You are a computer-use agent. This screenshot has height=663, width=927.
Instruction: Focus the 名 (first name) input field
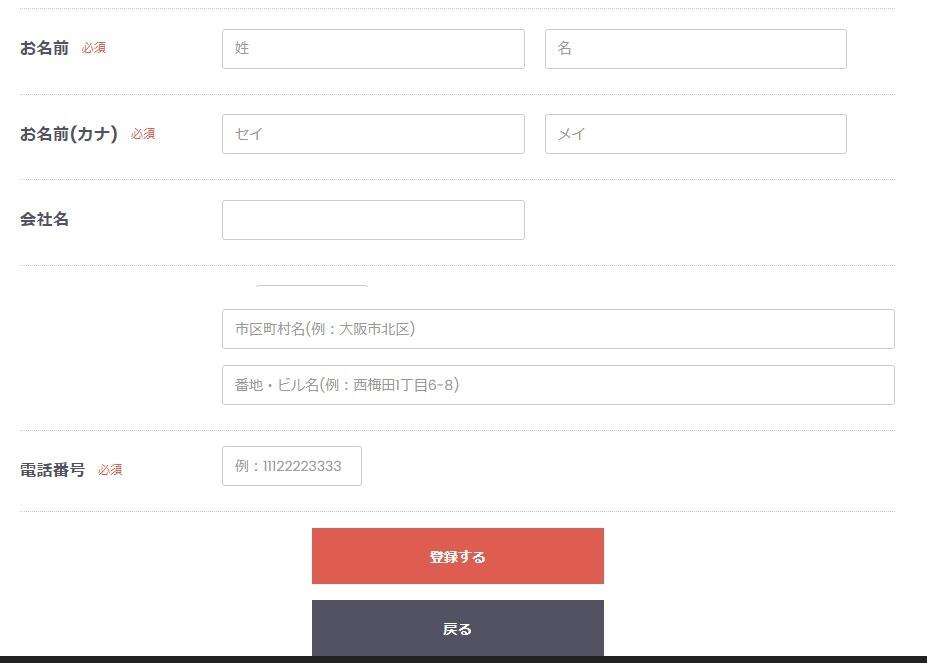pyautogui.click(x=695, y=49)
